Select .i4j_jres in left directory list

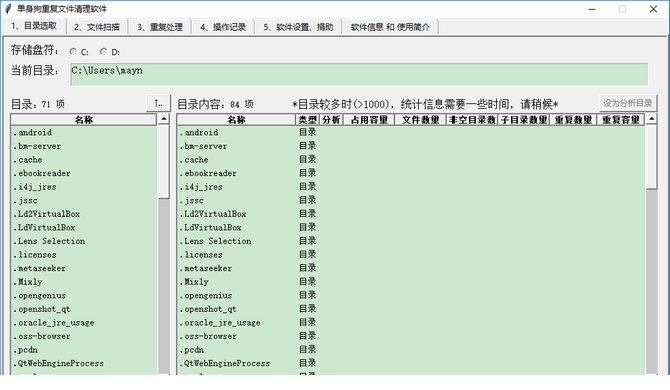pos(84,187)
